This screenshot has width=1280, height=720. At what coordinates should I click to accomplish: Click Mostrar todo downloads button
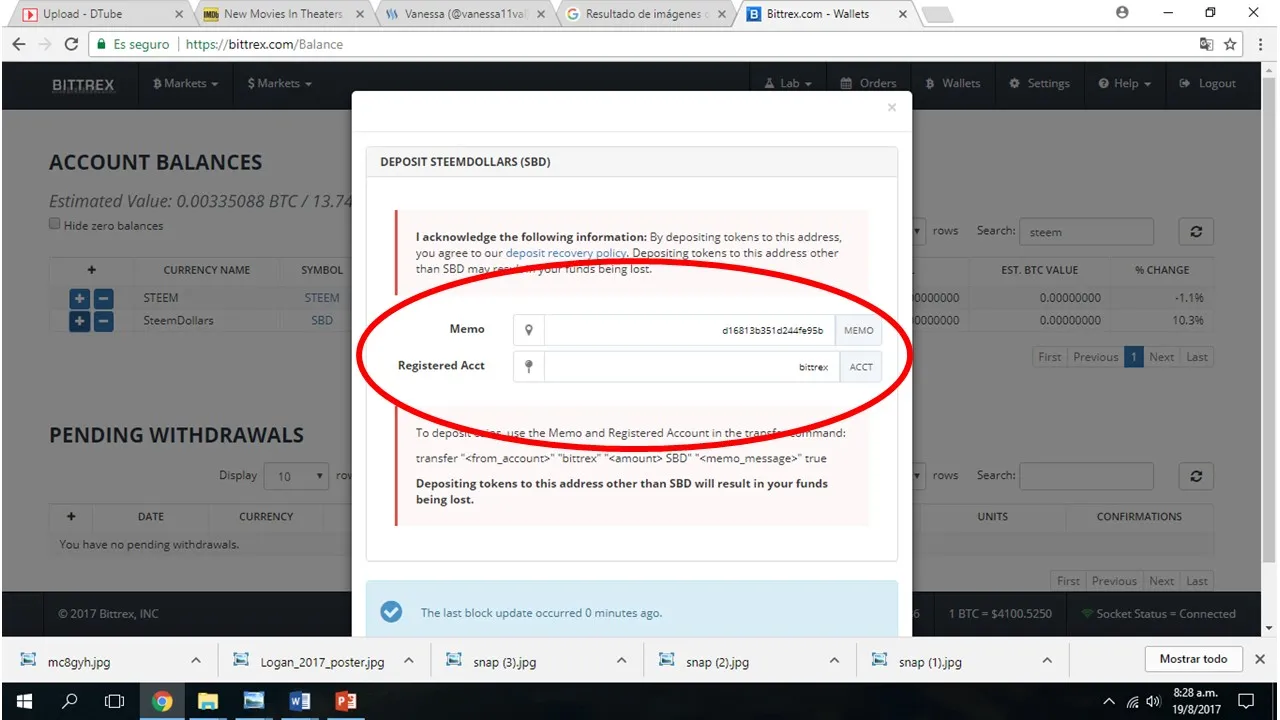[x=1193, y=659]
